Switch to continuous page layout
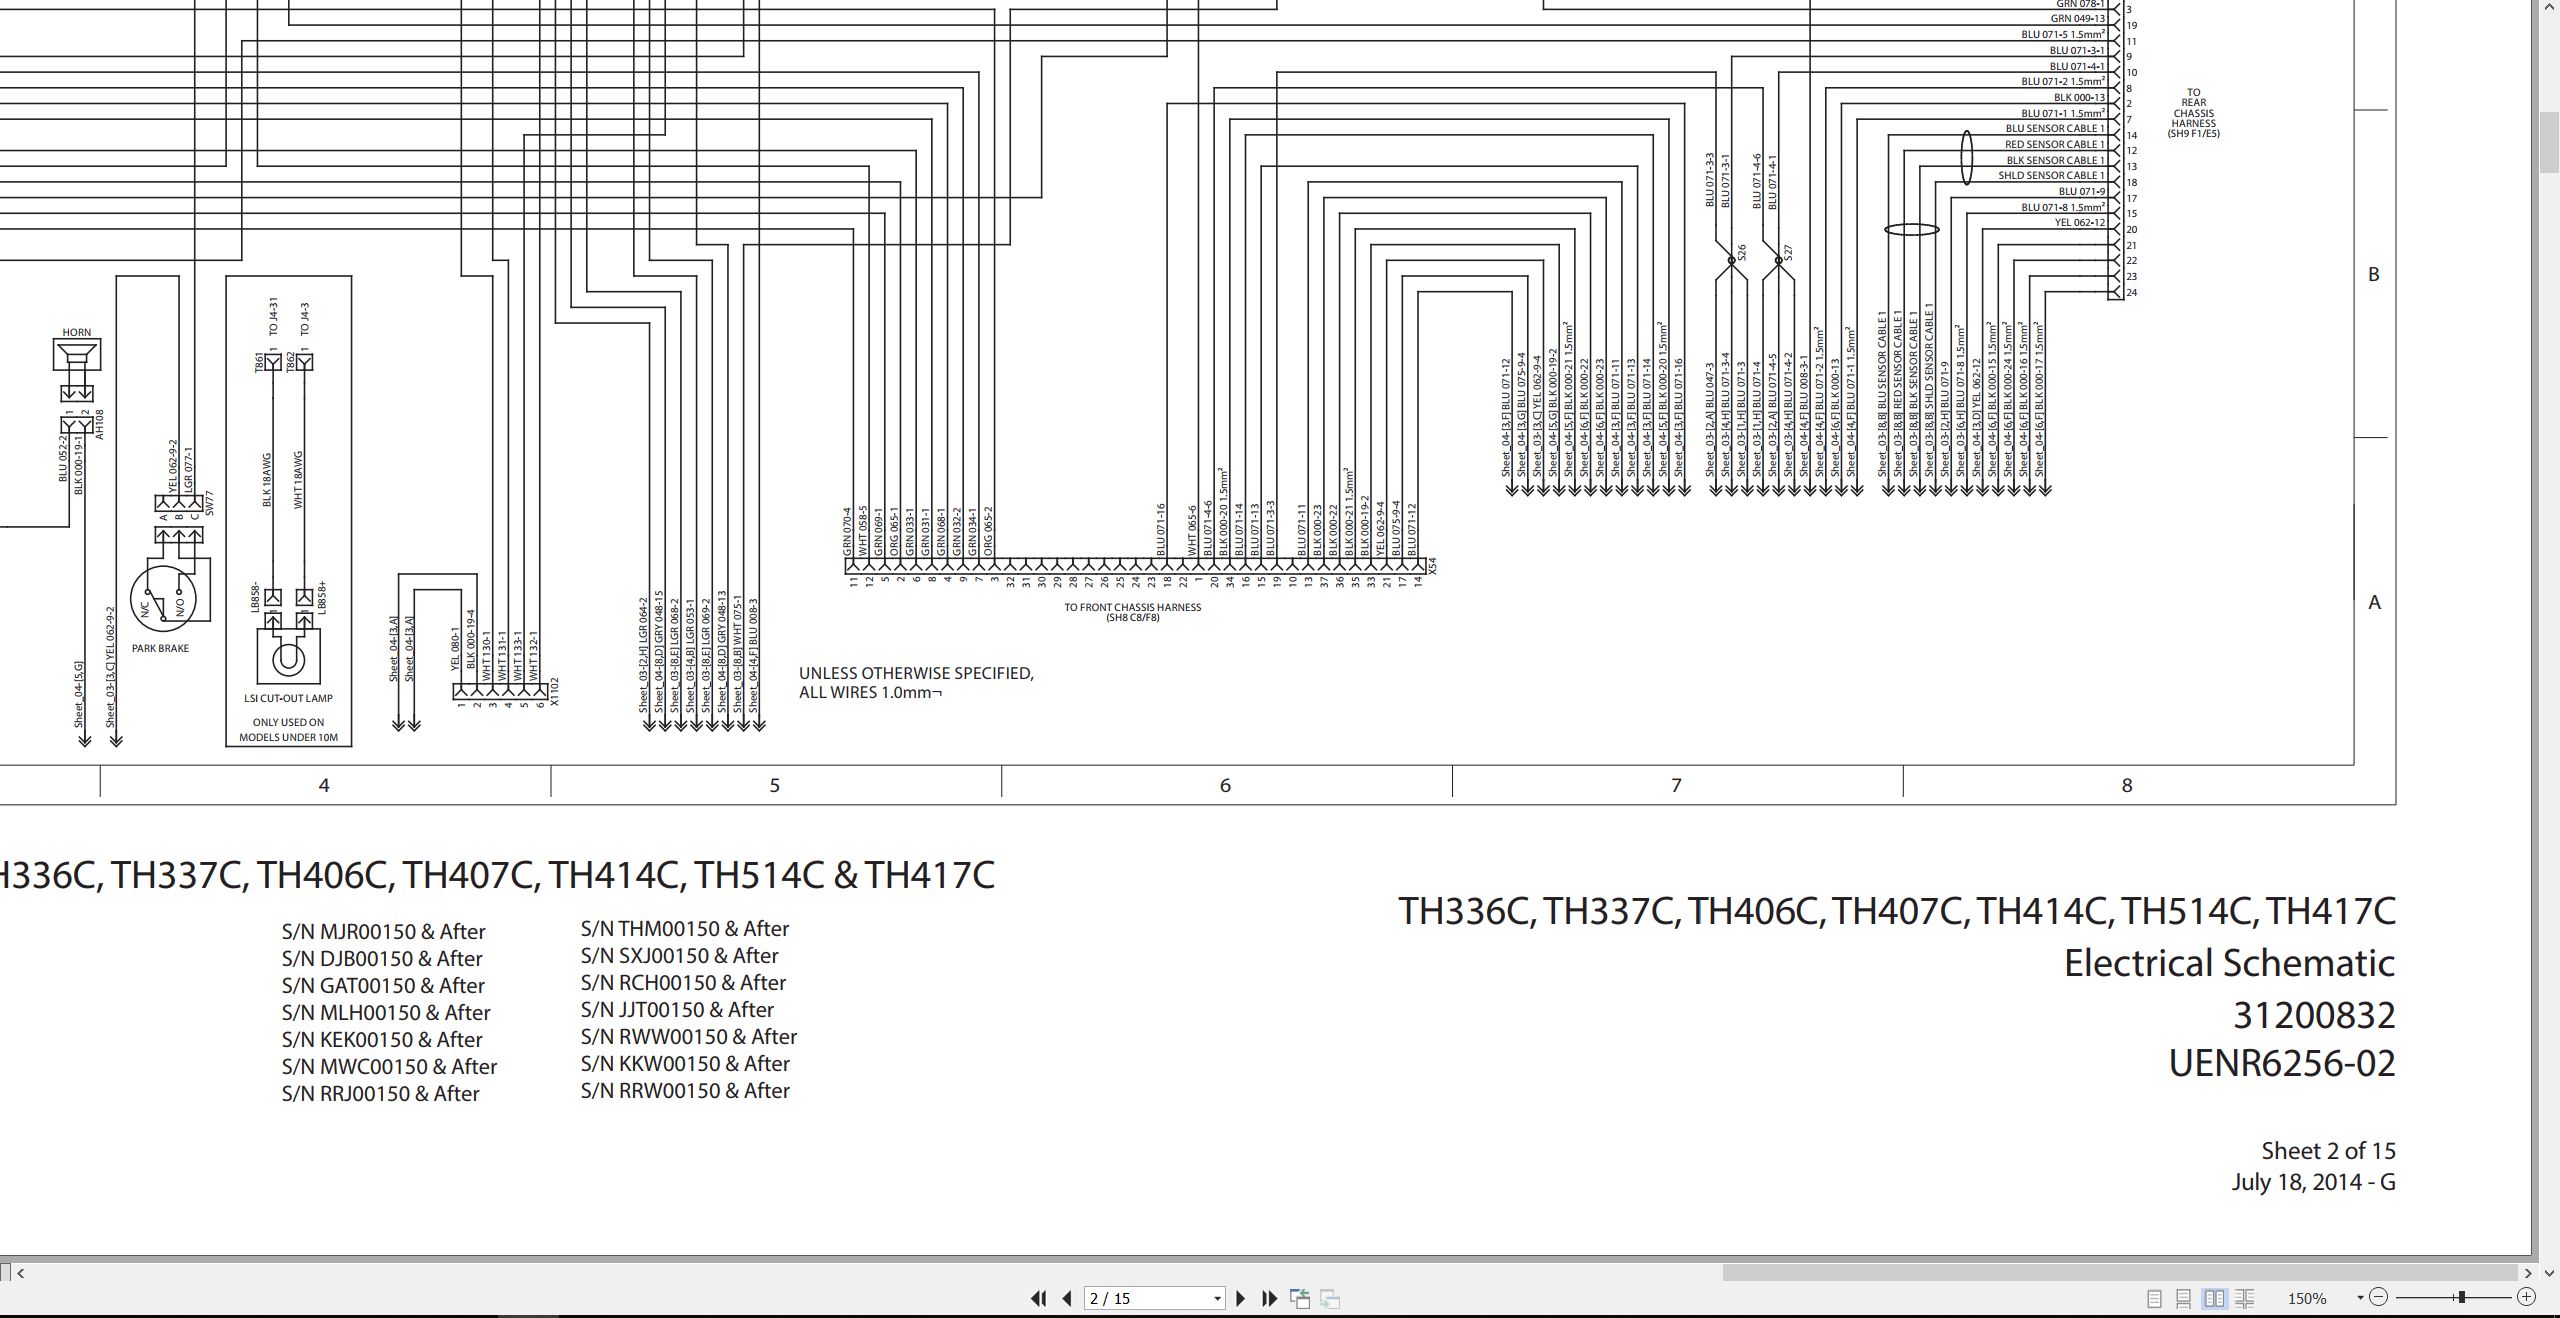The width and height of the screenshot is (2560, 1318). click(x=2184, y=1298)
